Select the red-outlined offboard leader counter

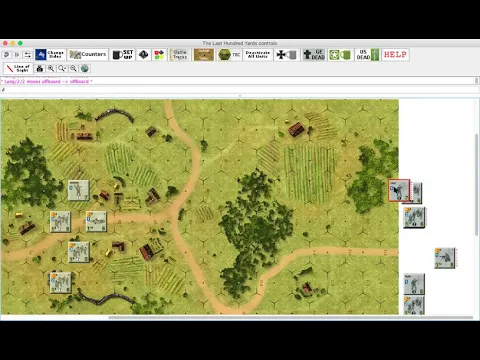399,191
